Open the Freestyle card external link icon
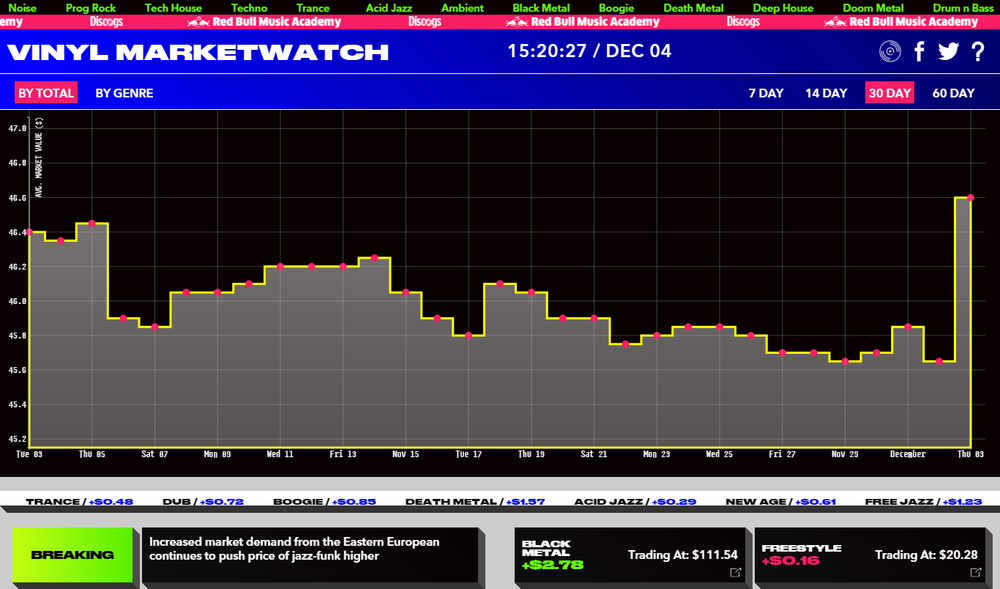This screenshot has height=589, width=1000. point(976,572)
